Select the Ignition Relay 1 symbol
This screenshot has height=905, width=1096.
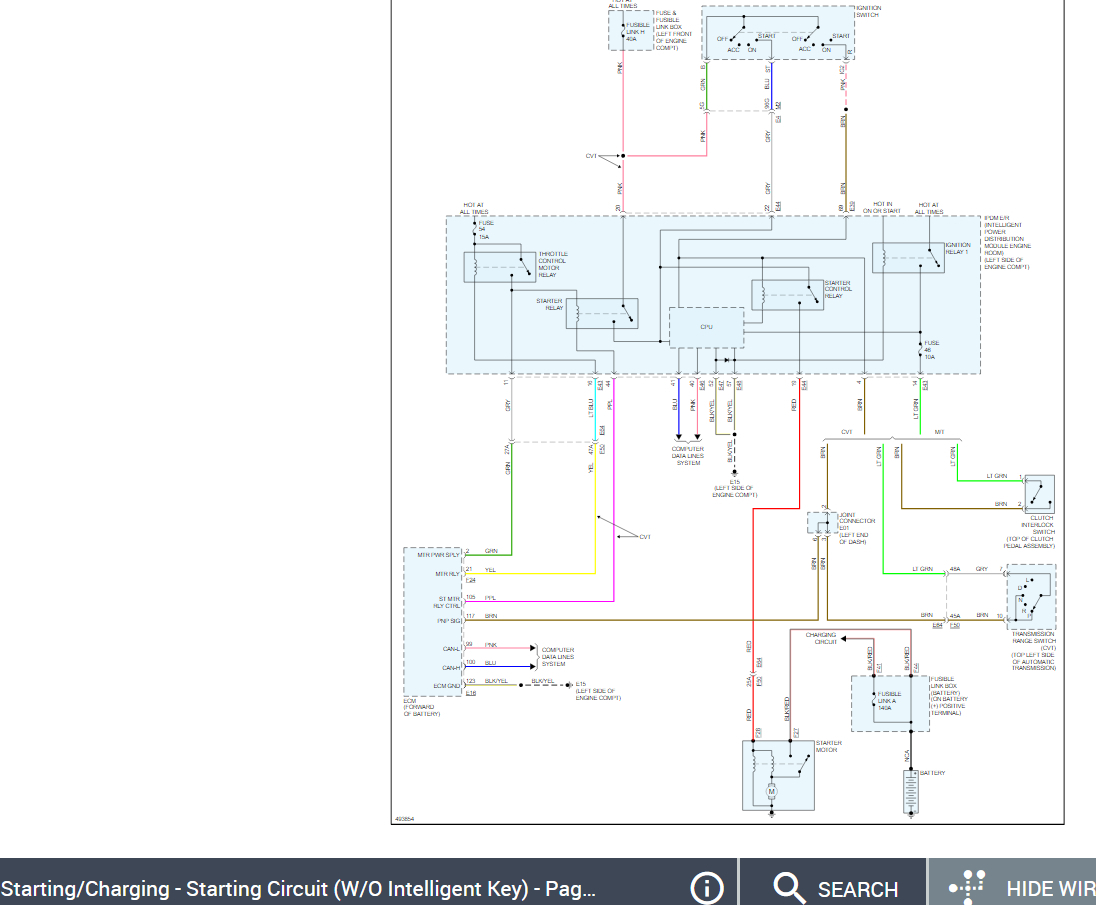coord(908,257)
